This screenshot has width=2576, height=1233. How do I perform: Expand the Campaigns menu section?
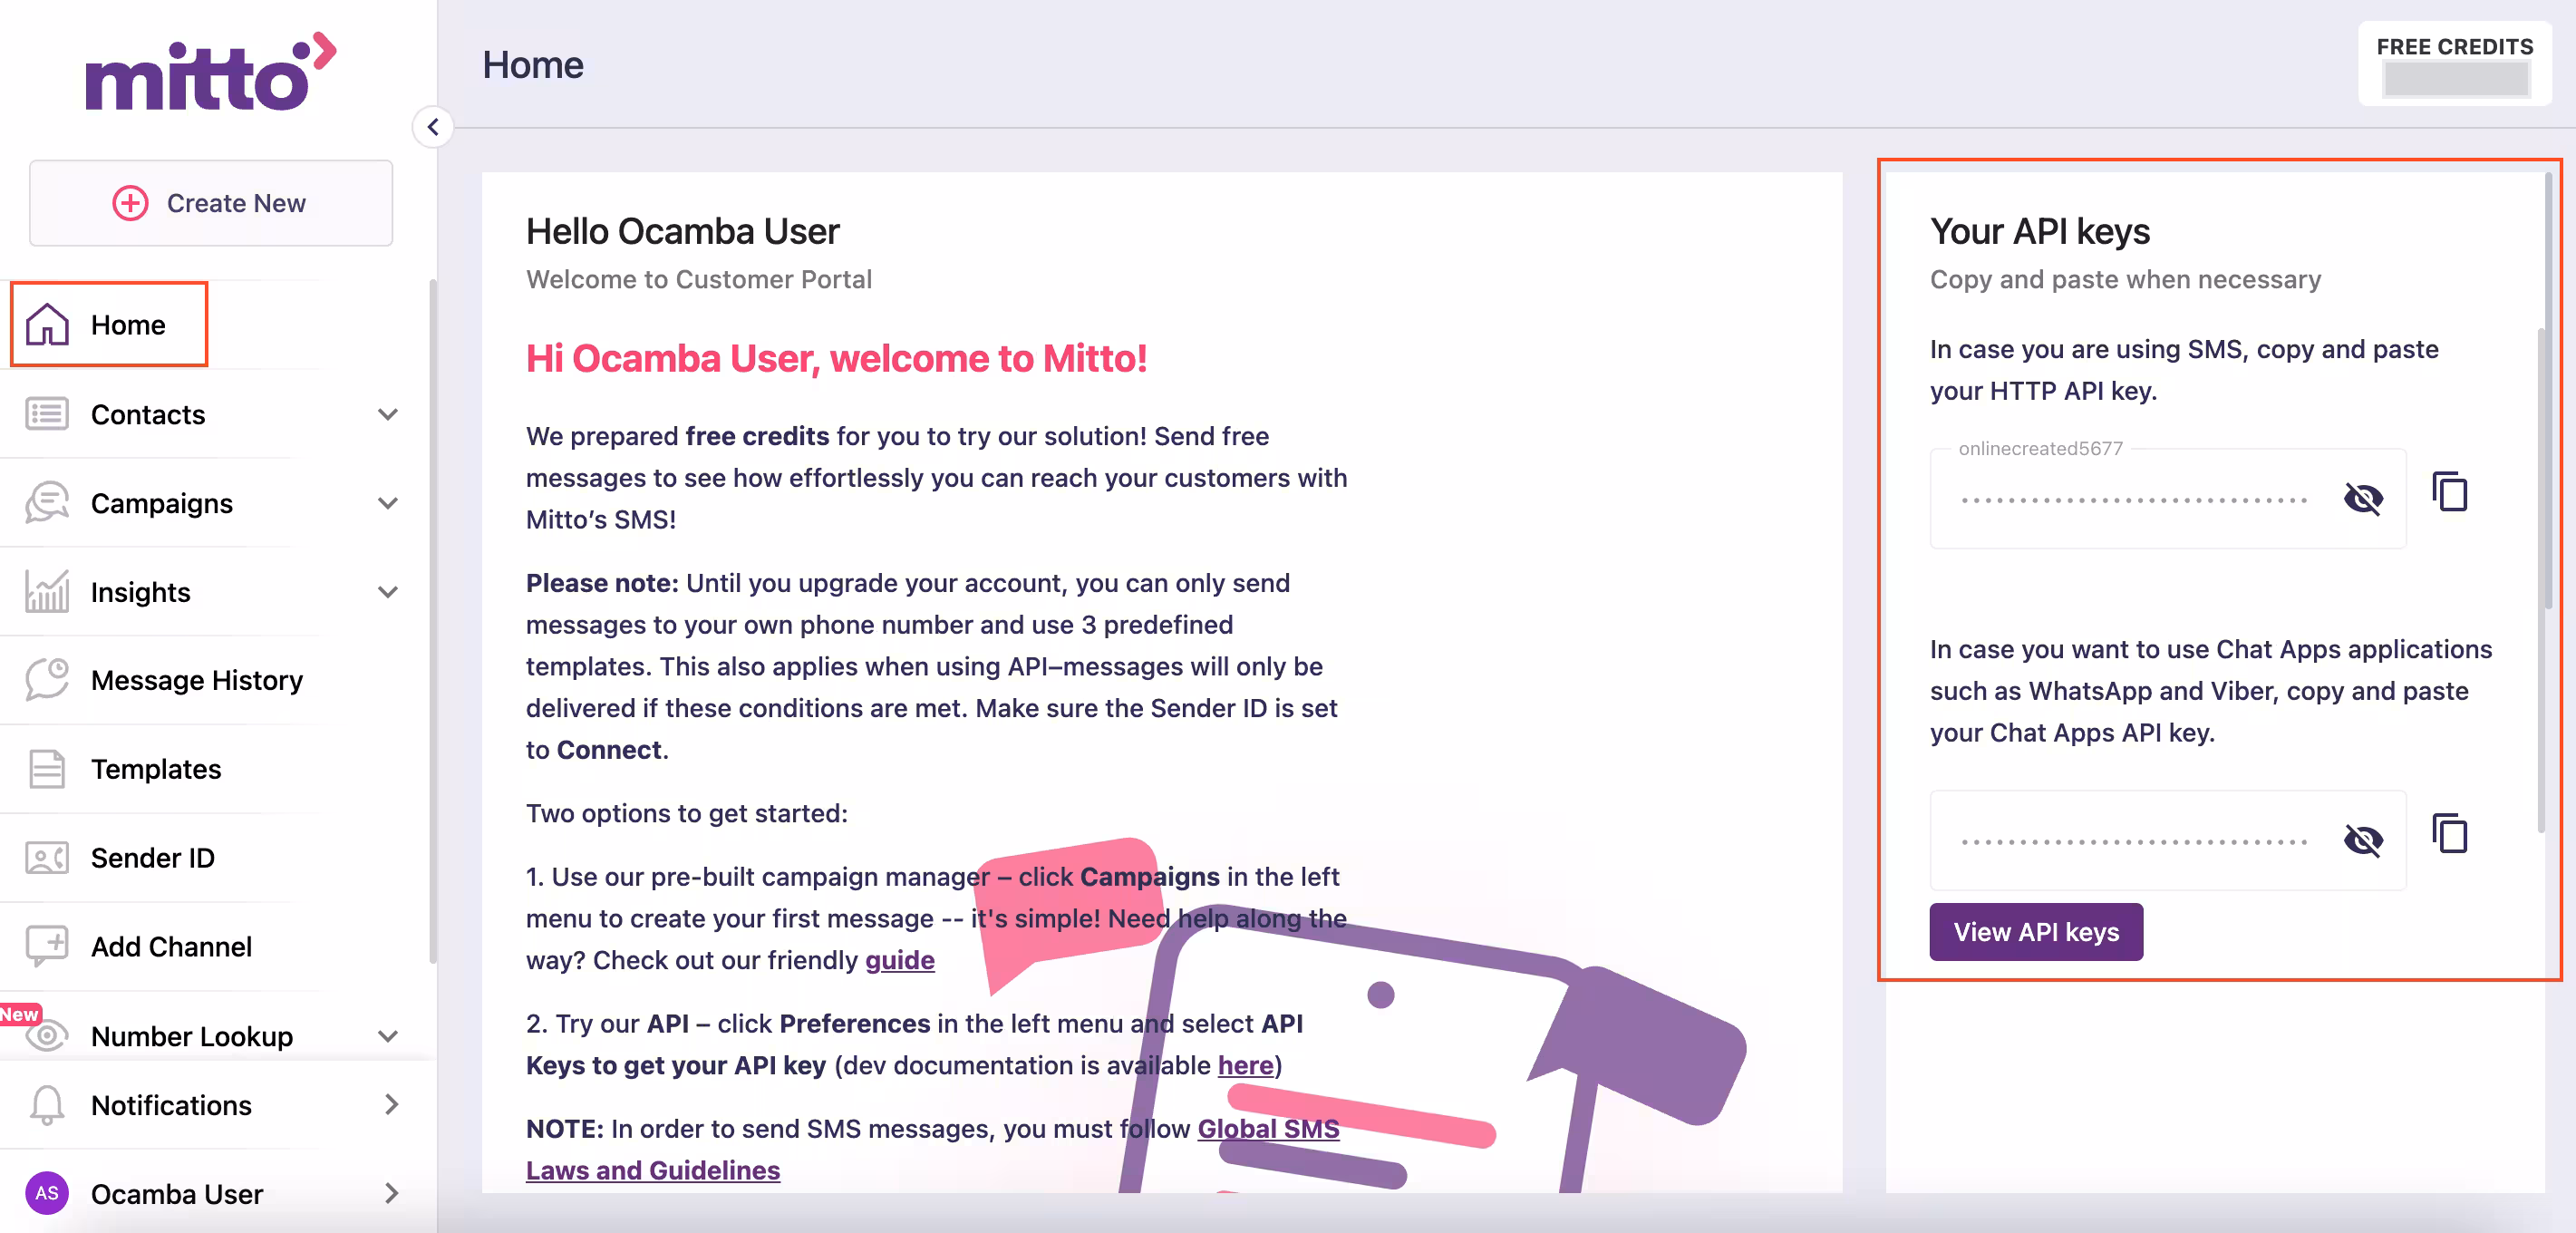click(389, 503)
